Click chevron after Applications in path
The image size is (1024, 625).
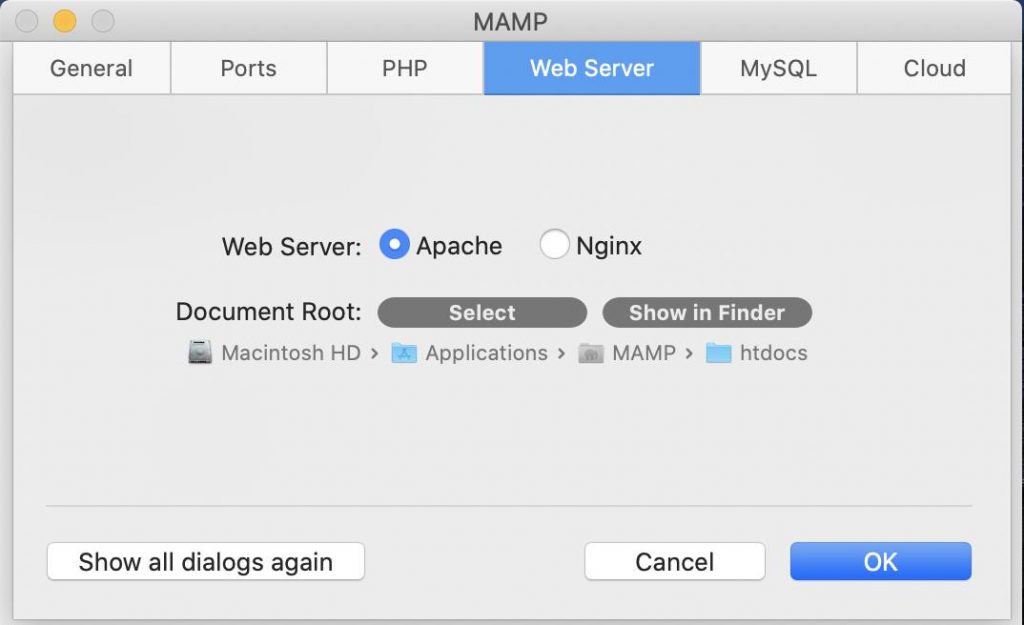click(x=562, y=353)
